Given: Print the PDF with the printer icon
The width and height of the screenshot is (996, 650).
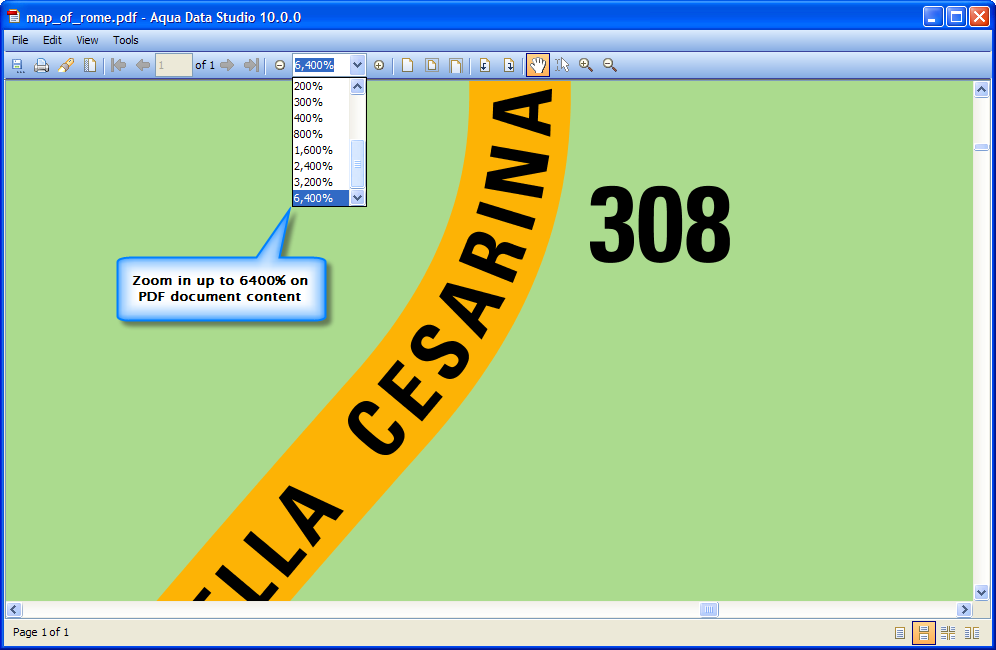Looking at the screenshot, I should pos(42,65).
